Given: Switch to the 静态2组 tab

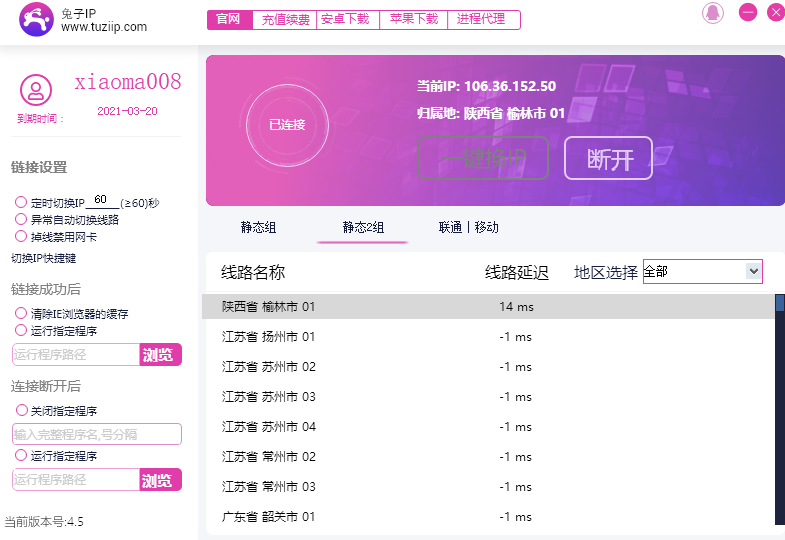Looking at the screenshot, I should tap(363, 227).
